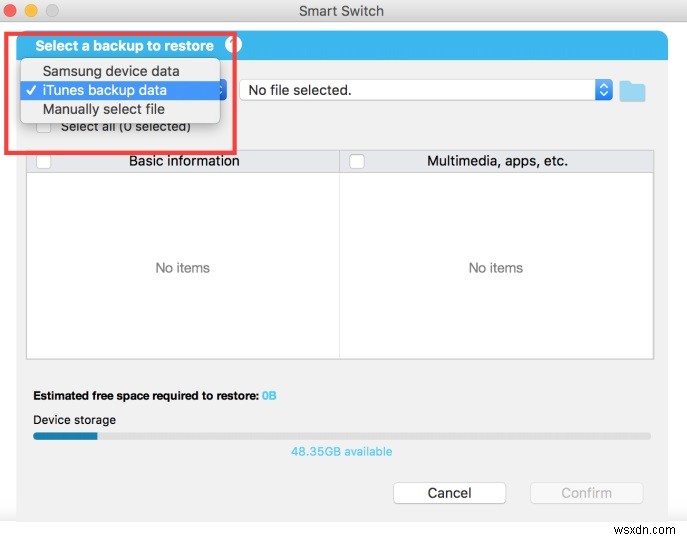
Task: Click the 48.35GB available text
Action: coord(342,451)
